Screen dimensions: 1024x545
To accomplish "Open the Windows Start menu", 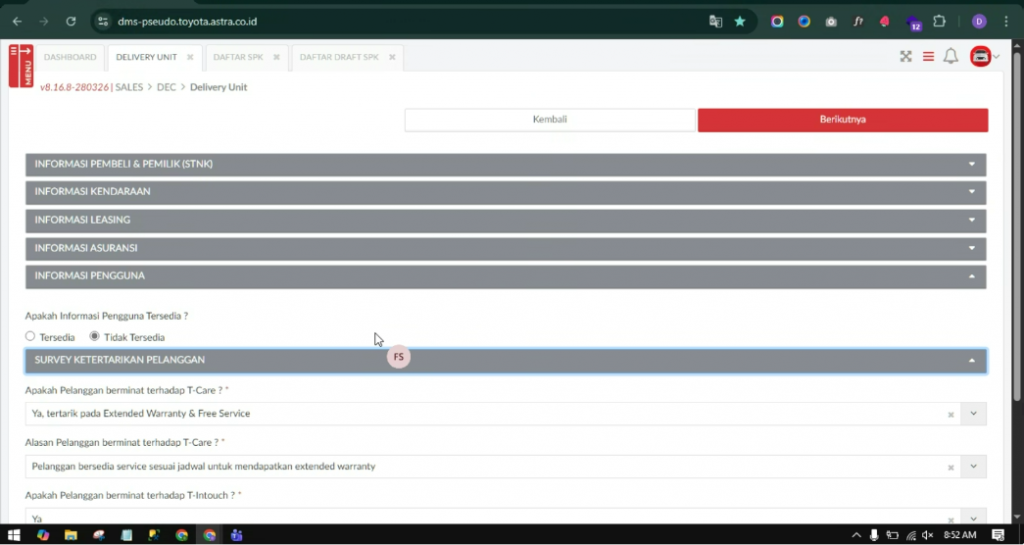I will pyautogui.click(x=14, y=535).
